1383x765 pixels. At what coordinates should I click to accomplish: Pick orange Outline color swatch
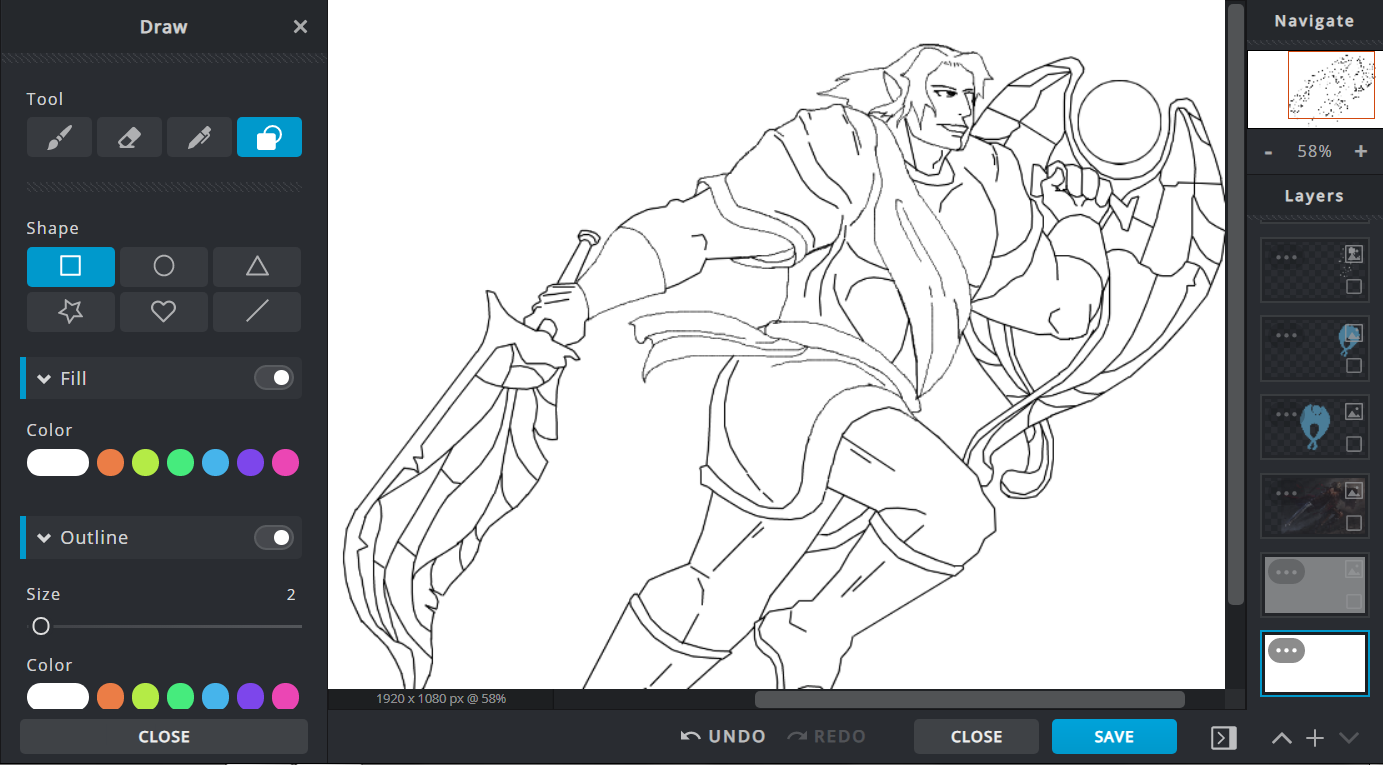(x=110, y=696)
